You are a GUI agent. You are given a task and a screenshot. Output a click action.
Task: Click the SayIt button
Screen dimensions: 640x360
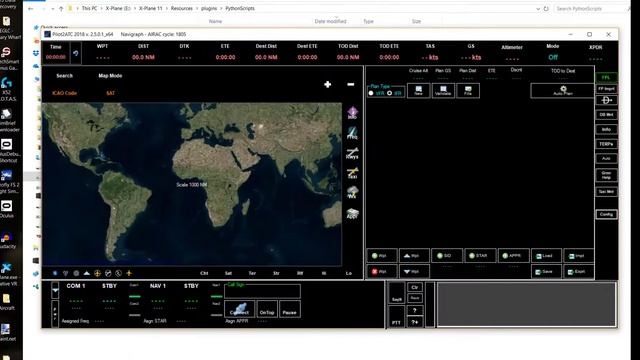pyautogui.click(x=396, y=293)
